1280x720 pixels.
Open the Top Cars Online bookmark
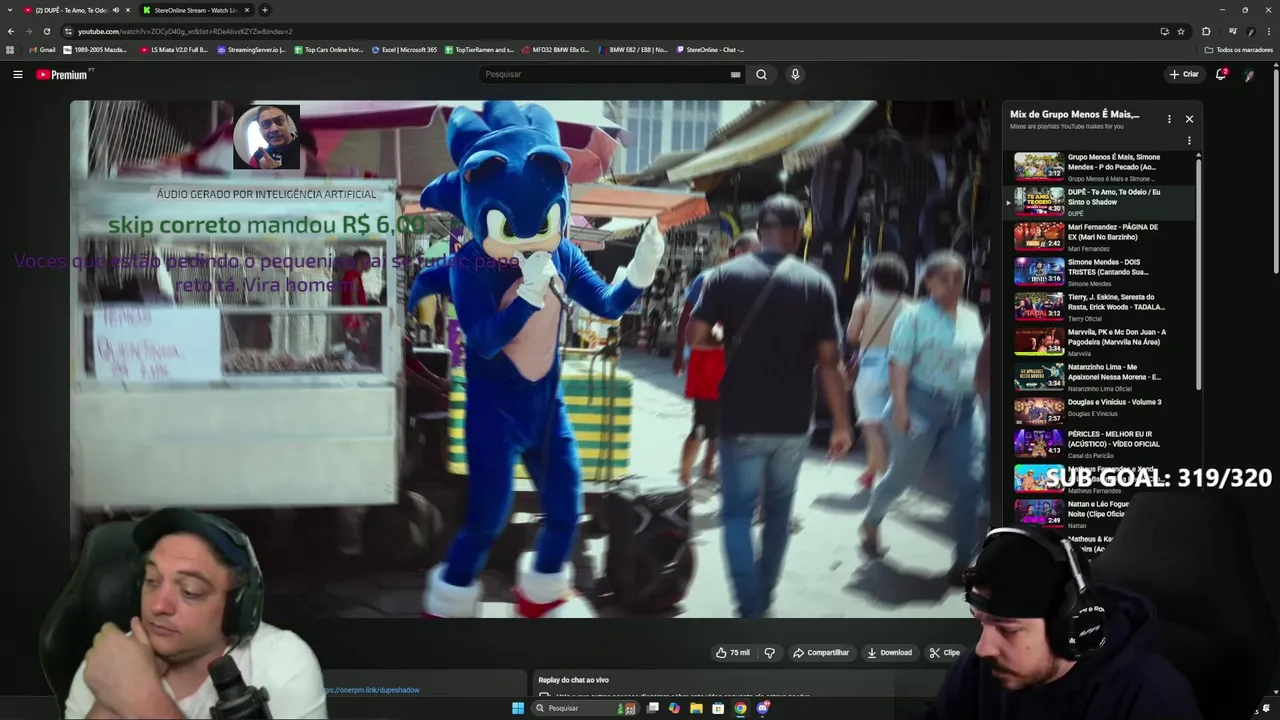point(329,49)
